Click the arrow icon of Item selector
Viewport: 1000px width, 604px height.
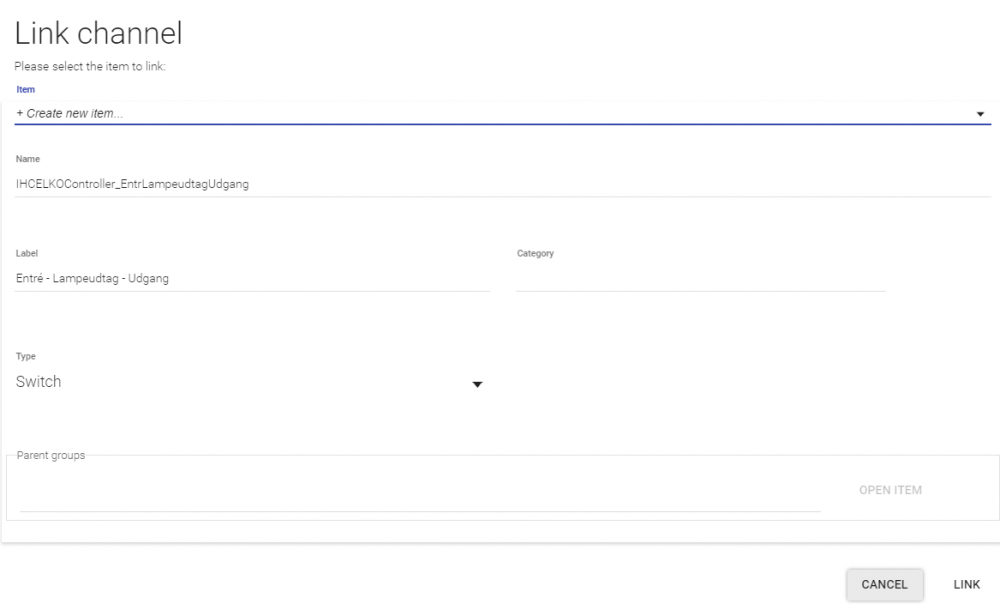click(x=980, y=114)
